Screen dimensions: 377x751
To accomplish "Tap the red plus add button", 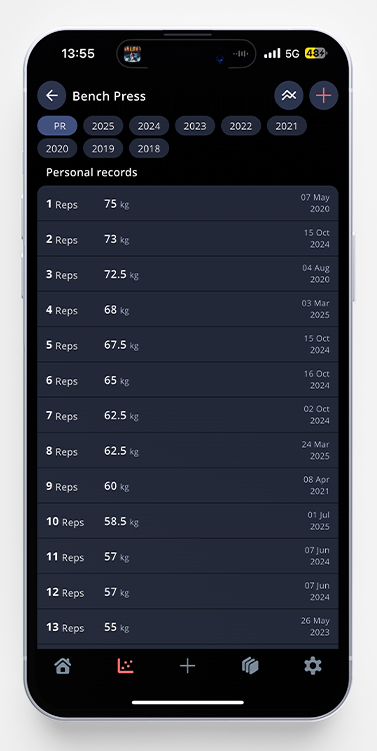I will click(x=324, y=96).
